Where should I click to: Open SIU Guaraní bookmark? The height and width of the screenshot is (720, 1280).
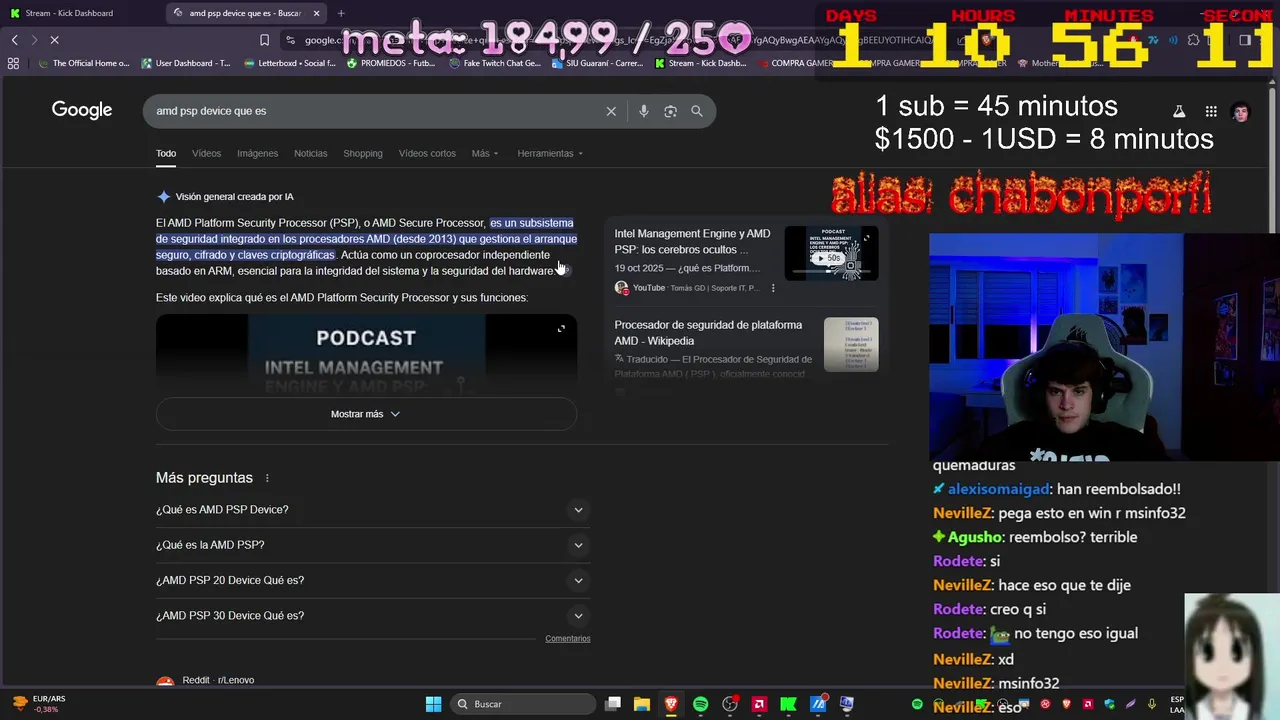tap(598, 63)
